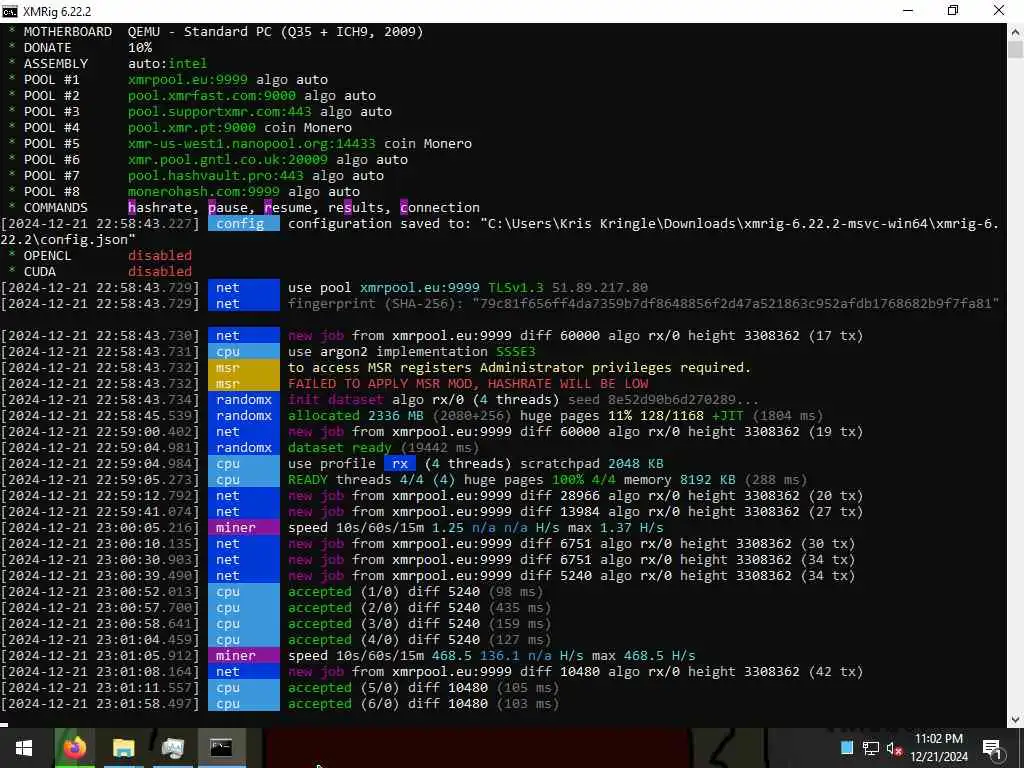Click the 'accepted (4/0) diff 5240' line
Viewport: 1024px width, 768px height.
click(419, 640)
